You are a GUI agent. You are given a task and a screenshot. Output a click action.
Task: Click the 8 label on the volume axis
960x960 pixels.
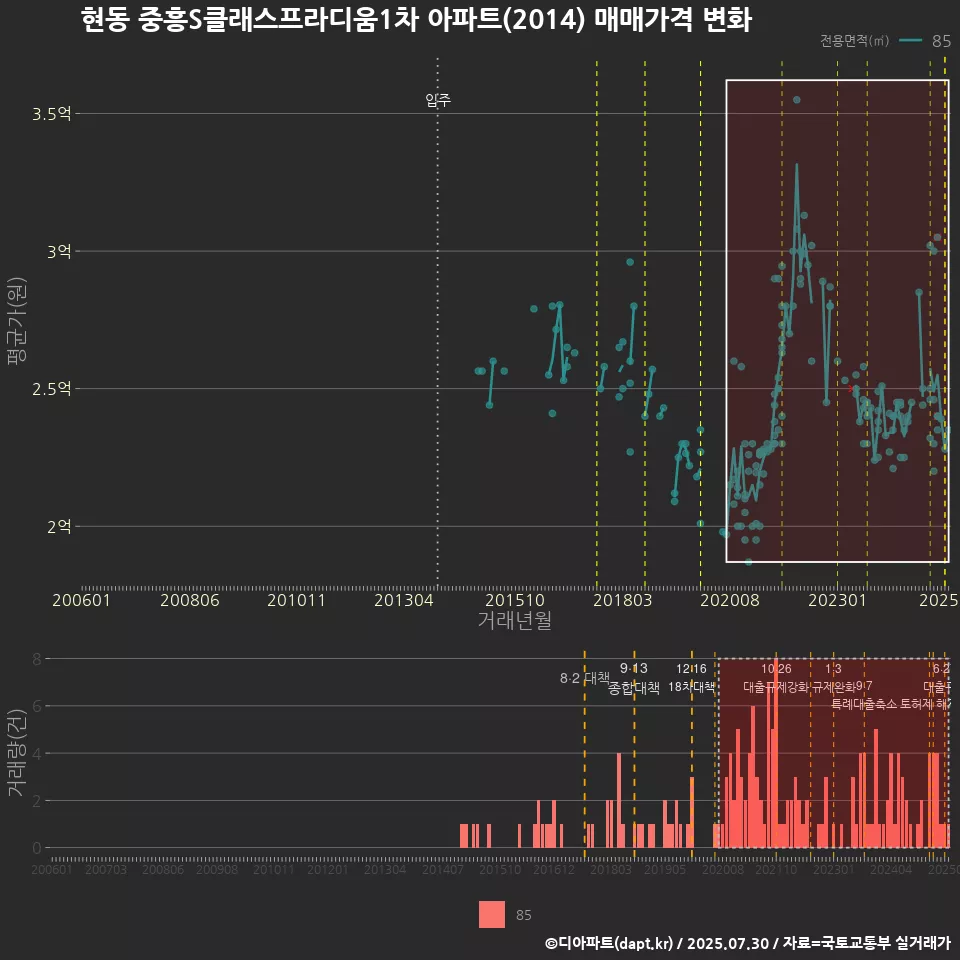point(37,659)
